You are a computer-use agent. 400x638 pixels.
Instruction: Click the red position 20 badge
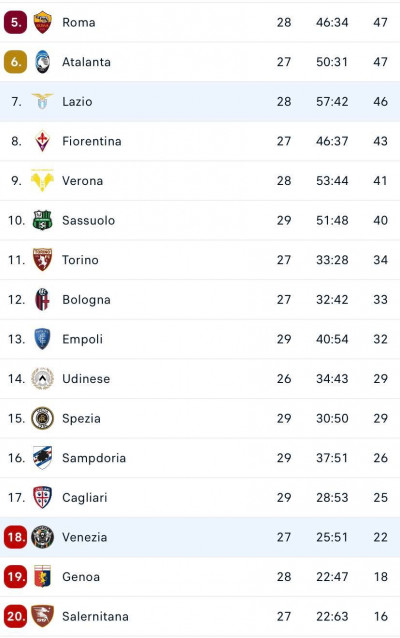(15, 616)
